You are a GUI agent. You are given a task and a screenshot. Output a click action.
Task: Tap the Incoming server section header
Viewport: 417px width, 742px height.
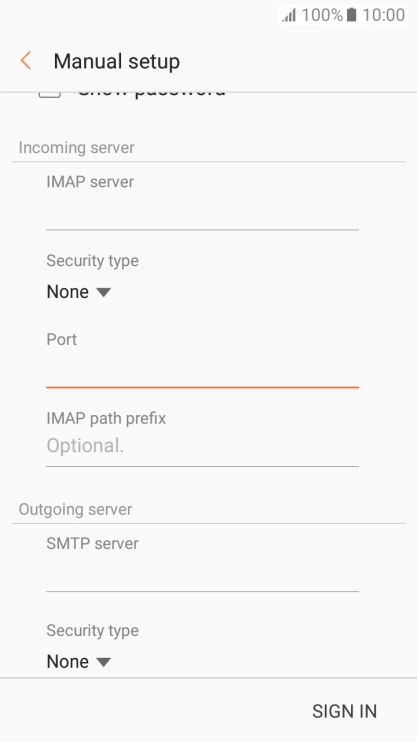pos(76,148)
